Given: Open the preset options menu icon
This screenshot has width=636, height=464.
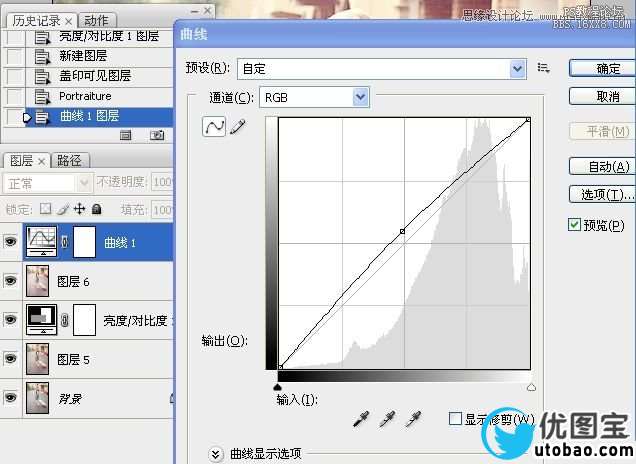Looking at the screenshot, I should (544, 68).
